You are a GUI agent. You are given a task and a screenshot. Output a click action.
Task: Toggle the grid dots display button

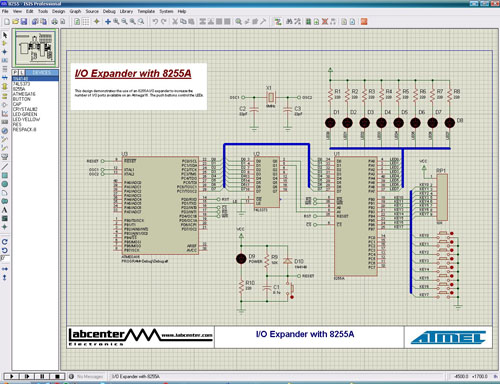[86, 22]
